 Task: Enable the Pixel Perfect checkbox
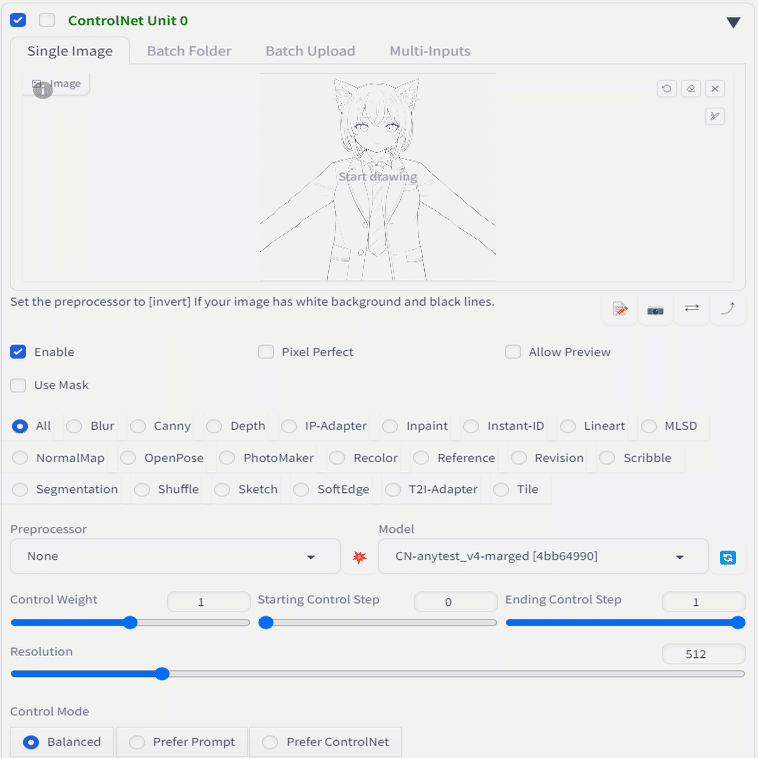point(266,352)
